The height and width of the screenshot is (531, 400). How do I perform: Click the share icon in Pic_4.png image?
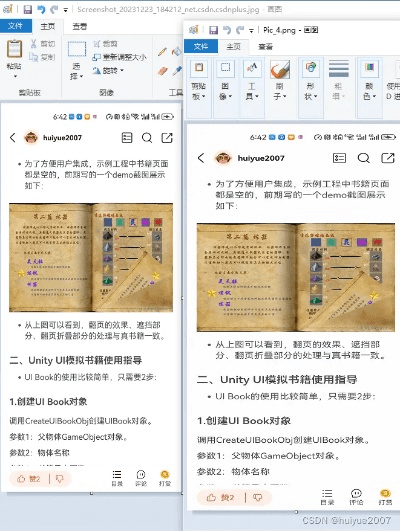[388, 158]
